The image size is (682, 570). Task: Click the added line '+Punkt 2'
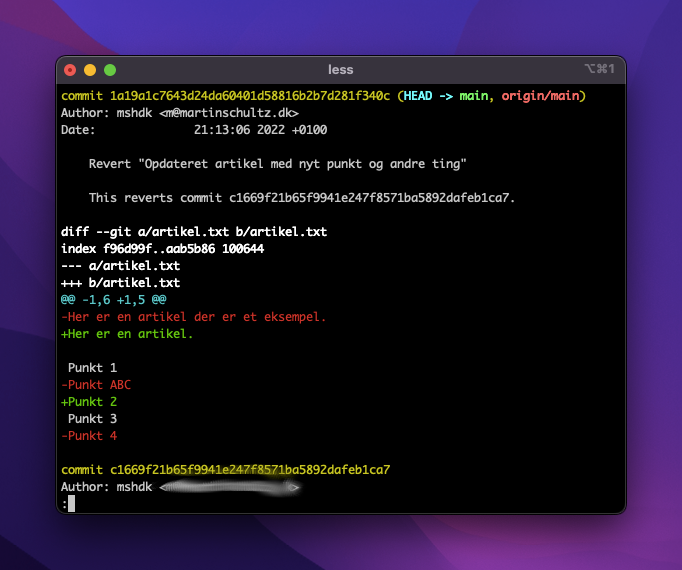click(89, 402)
